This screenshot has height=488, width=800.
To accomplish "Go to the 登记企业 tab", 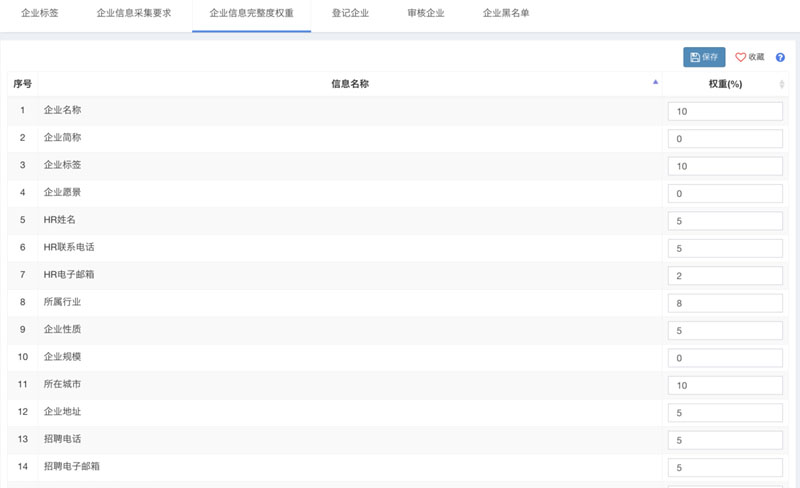I will 350,14.
